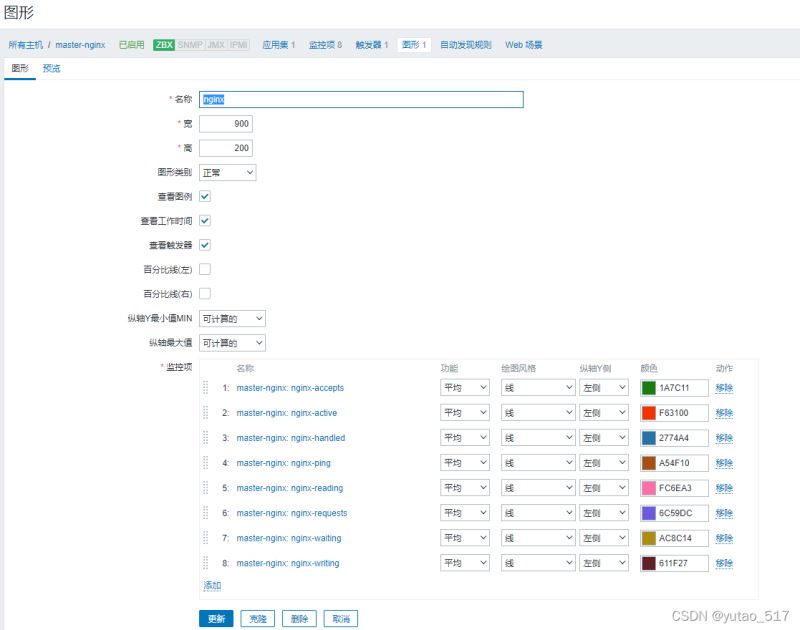Click drag handle of nginx-handled row
Viewport: 800px width, 630px height.
coord(205,437)
